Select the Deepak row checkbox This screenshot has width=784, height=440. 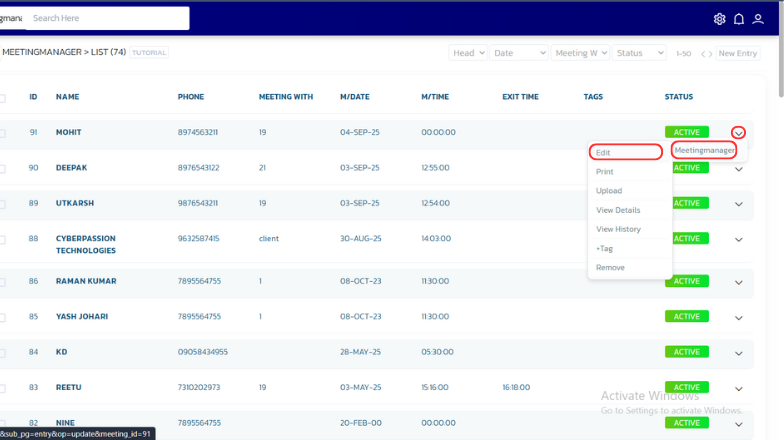coord(2,168)
